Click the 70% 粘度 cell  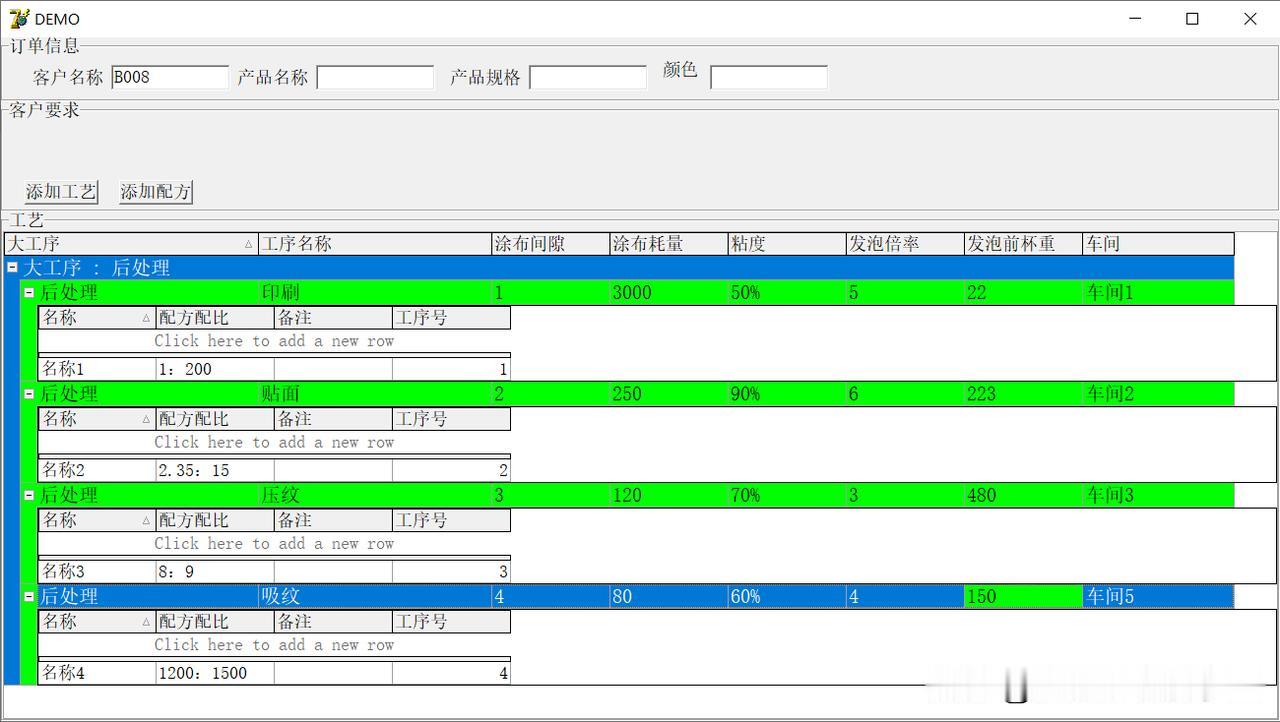[x=787, y=495]
